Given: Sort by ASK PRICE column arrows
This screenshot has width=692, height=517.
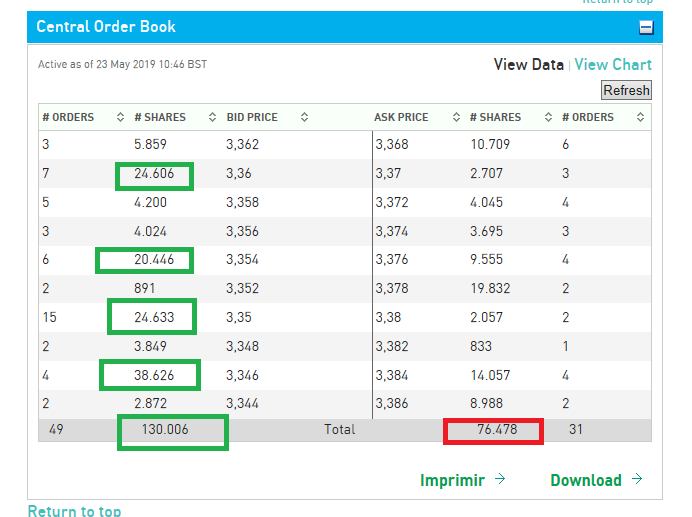Looking at the screenshot, I should 456,117.
